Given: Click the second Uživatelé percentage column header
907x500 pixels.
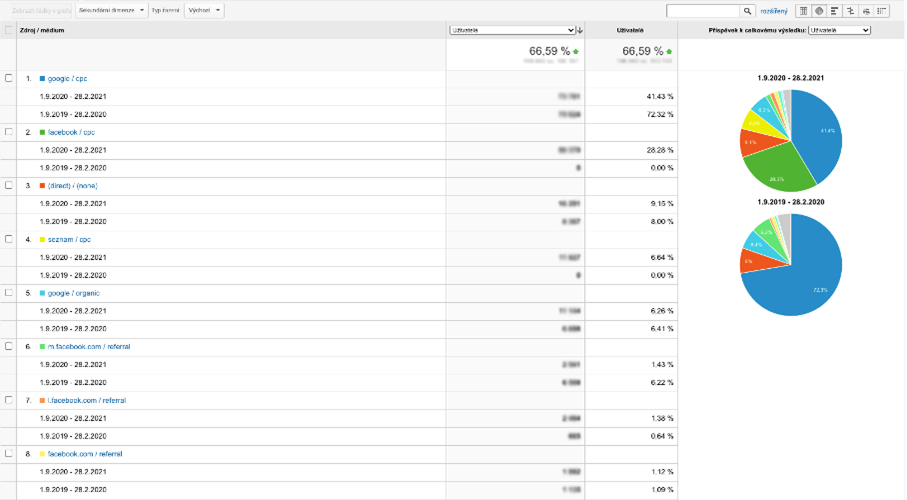Looking at the screenshot, I should [630, 30].
